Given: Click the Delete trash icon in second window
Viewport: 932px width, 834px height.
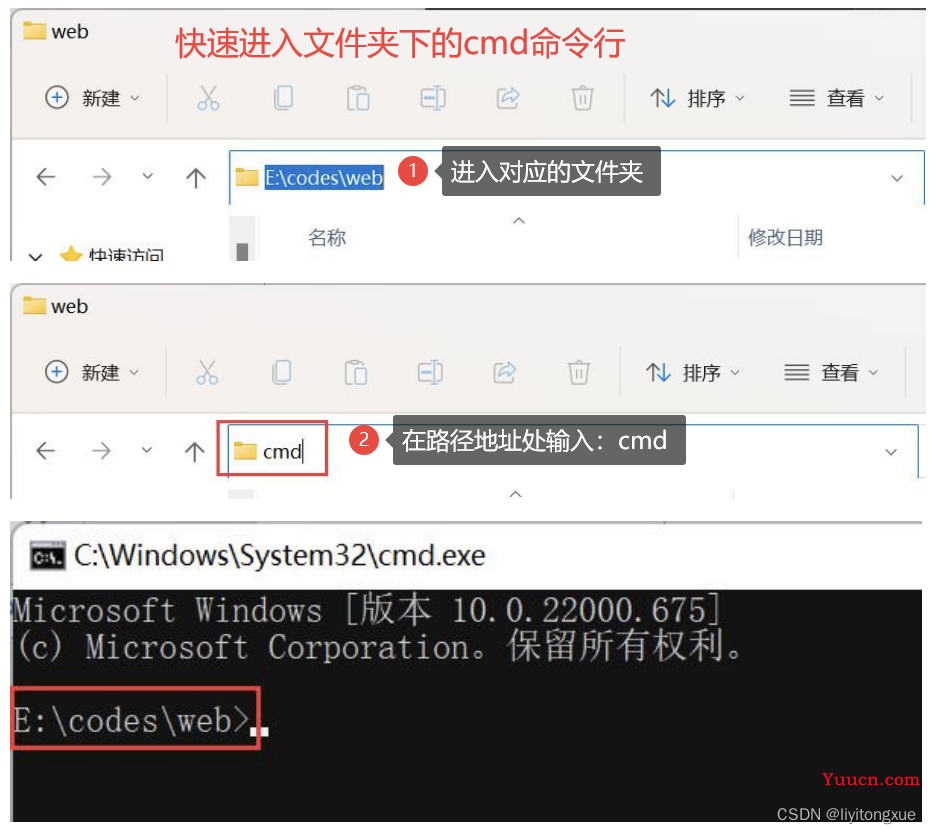Looking at the screenshot, I should tap(578, 373).
